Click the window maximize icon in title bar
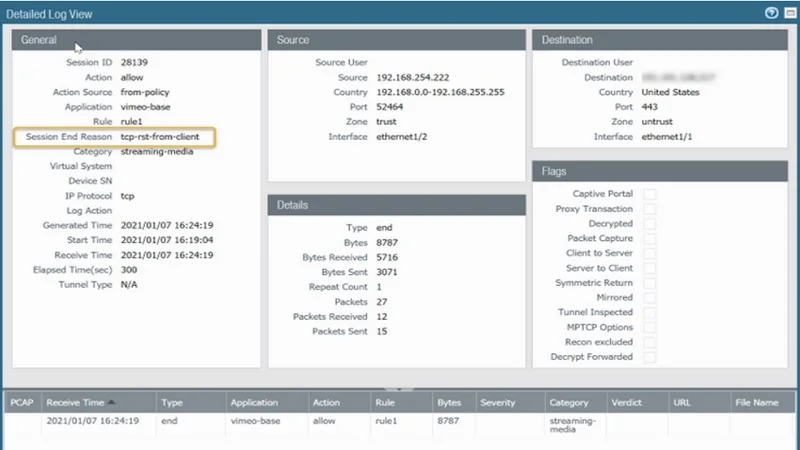 (790, 13)
